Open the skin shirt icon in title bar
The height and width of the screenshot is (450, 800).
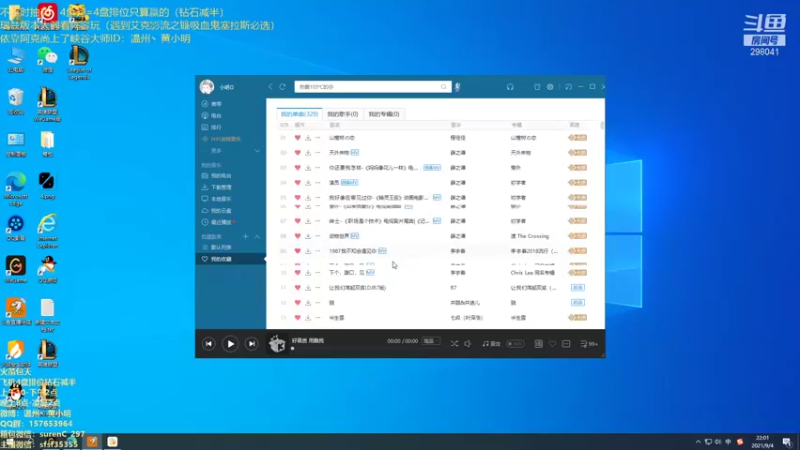tap(537, 87)
